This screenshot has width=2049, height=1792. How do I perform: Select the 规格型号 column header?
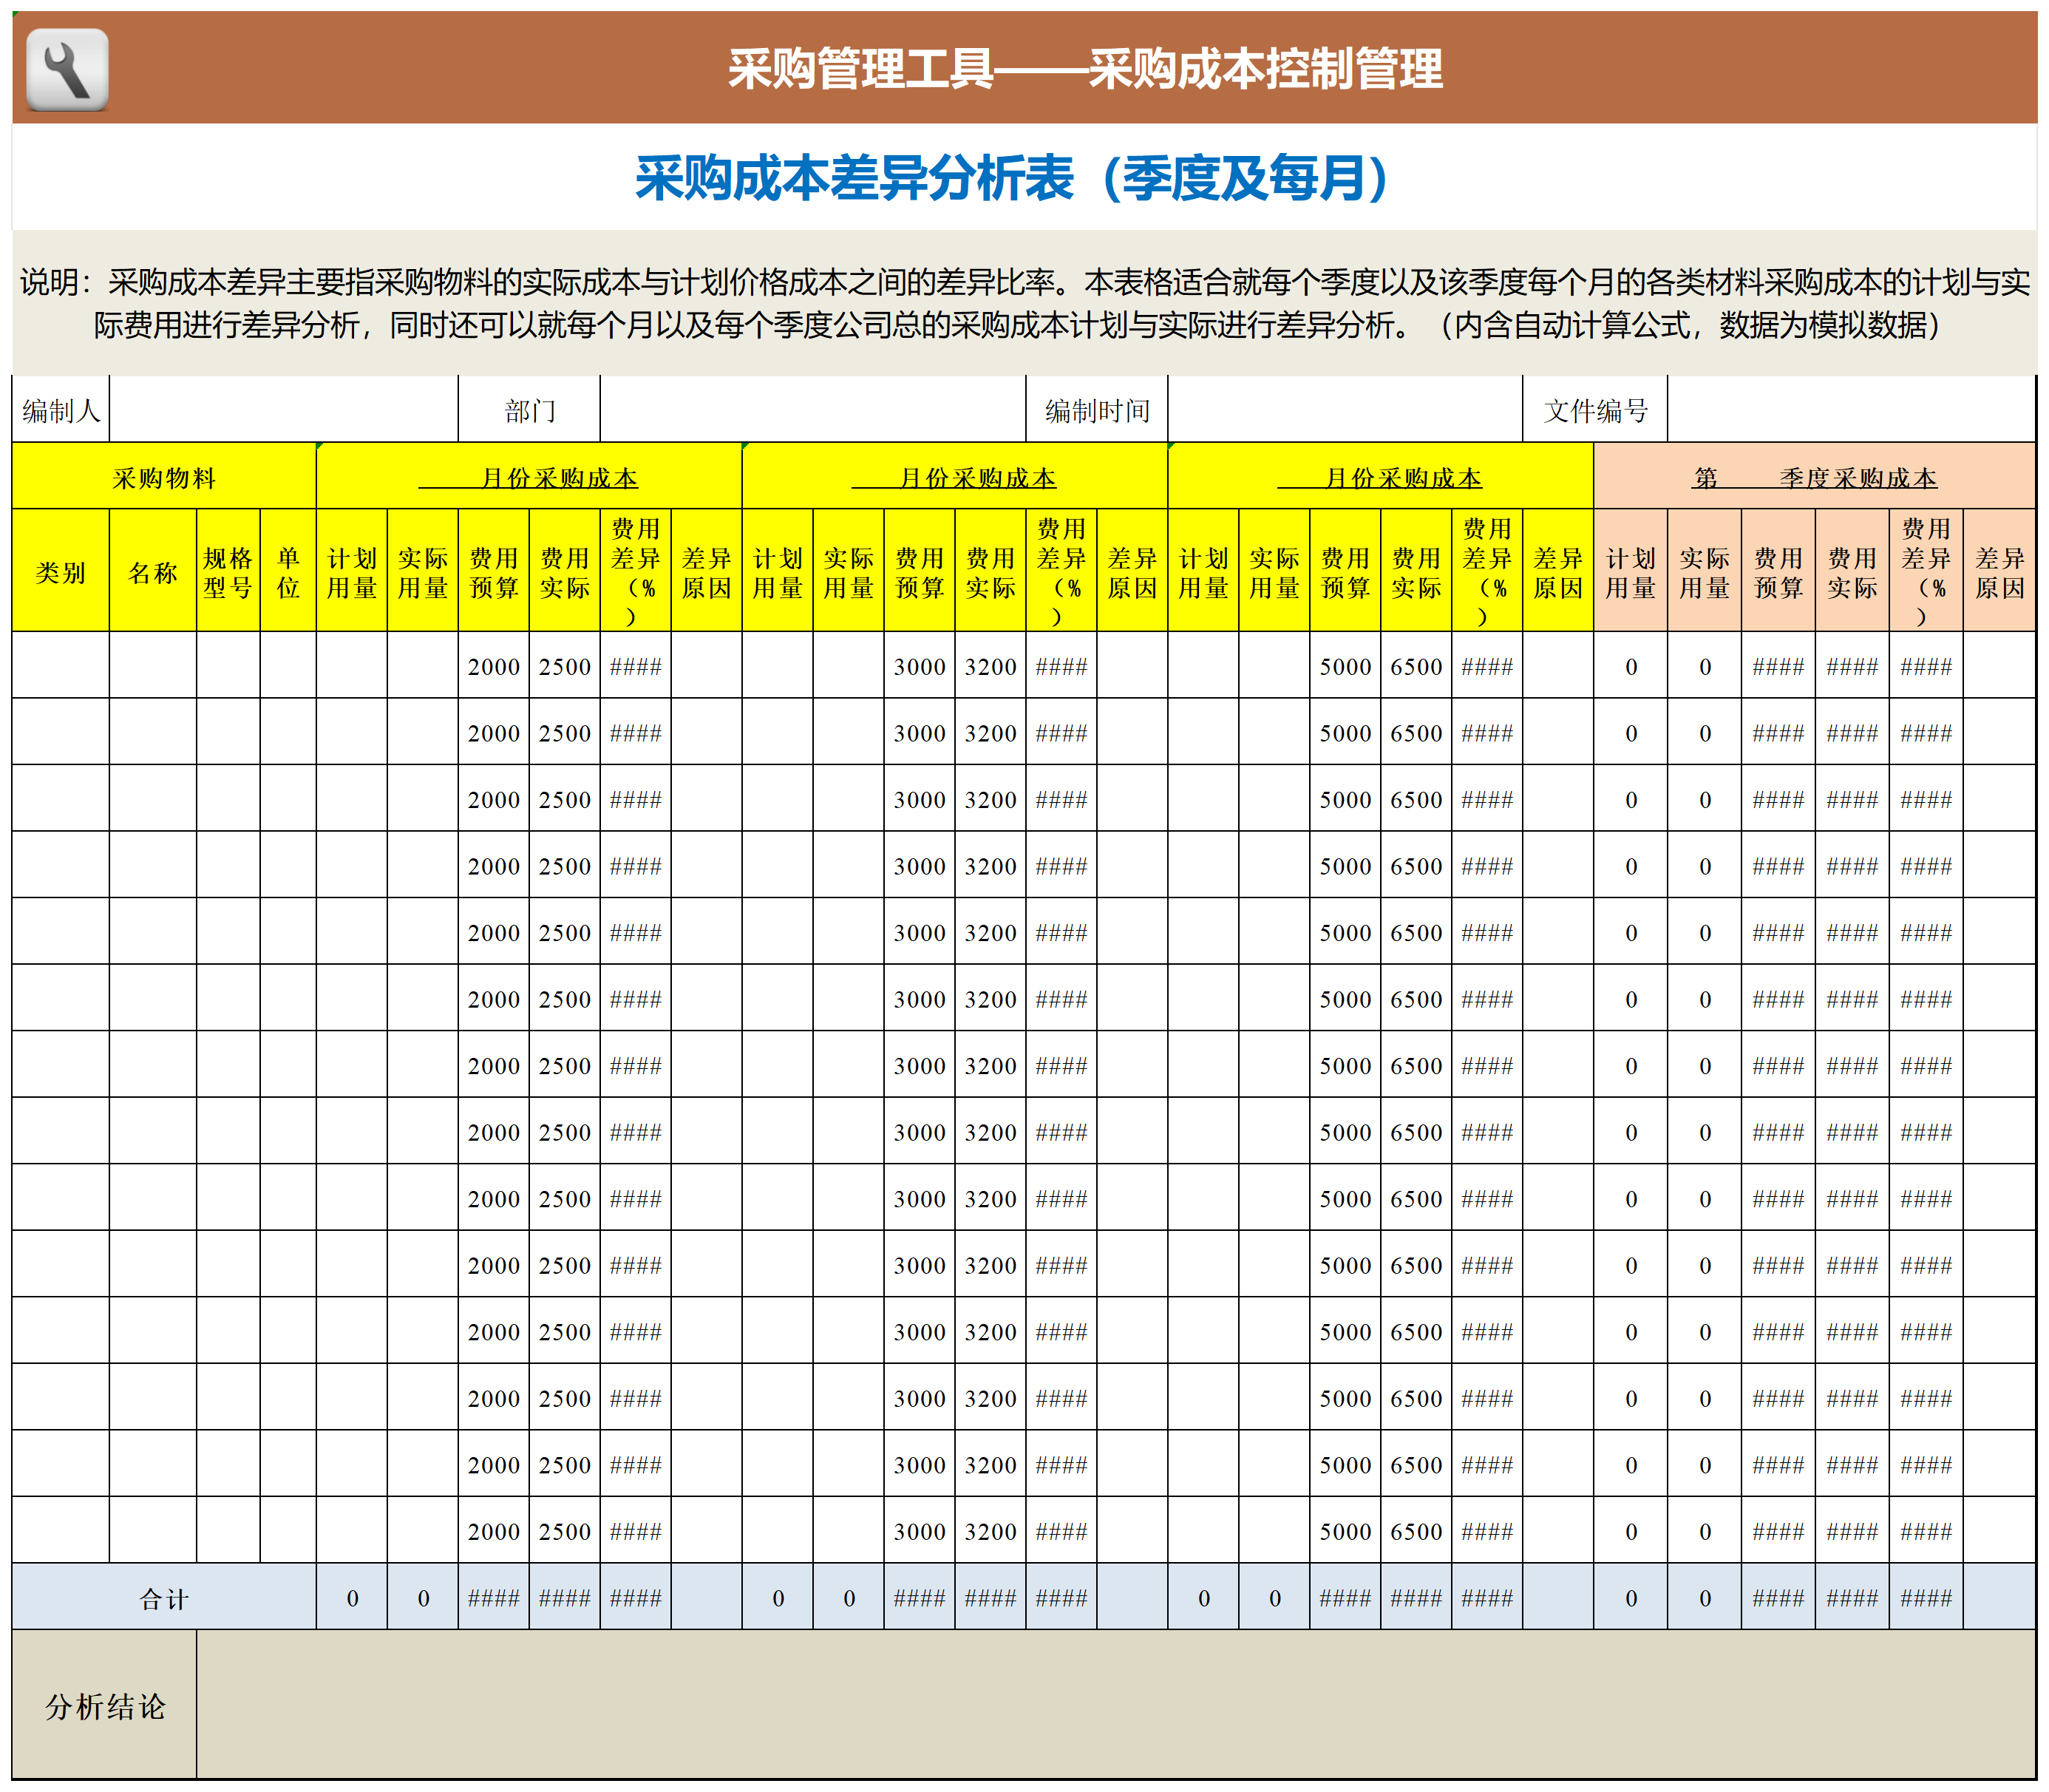point(228,571)
